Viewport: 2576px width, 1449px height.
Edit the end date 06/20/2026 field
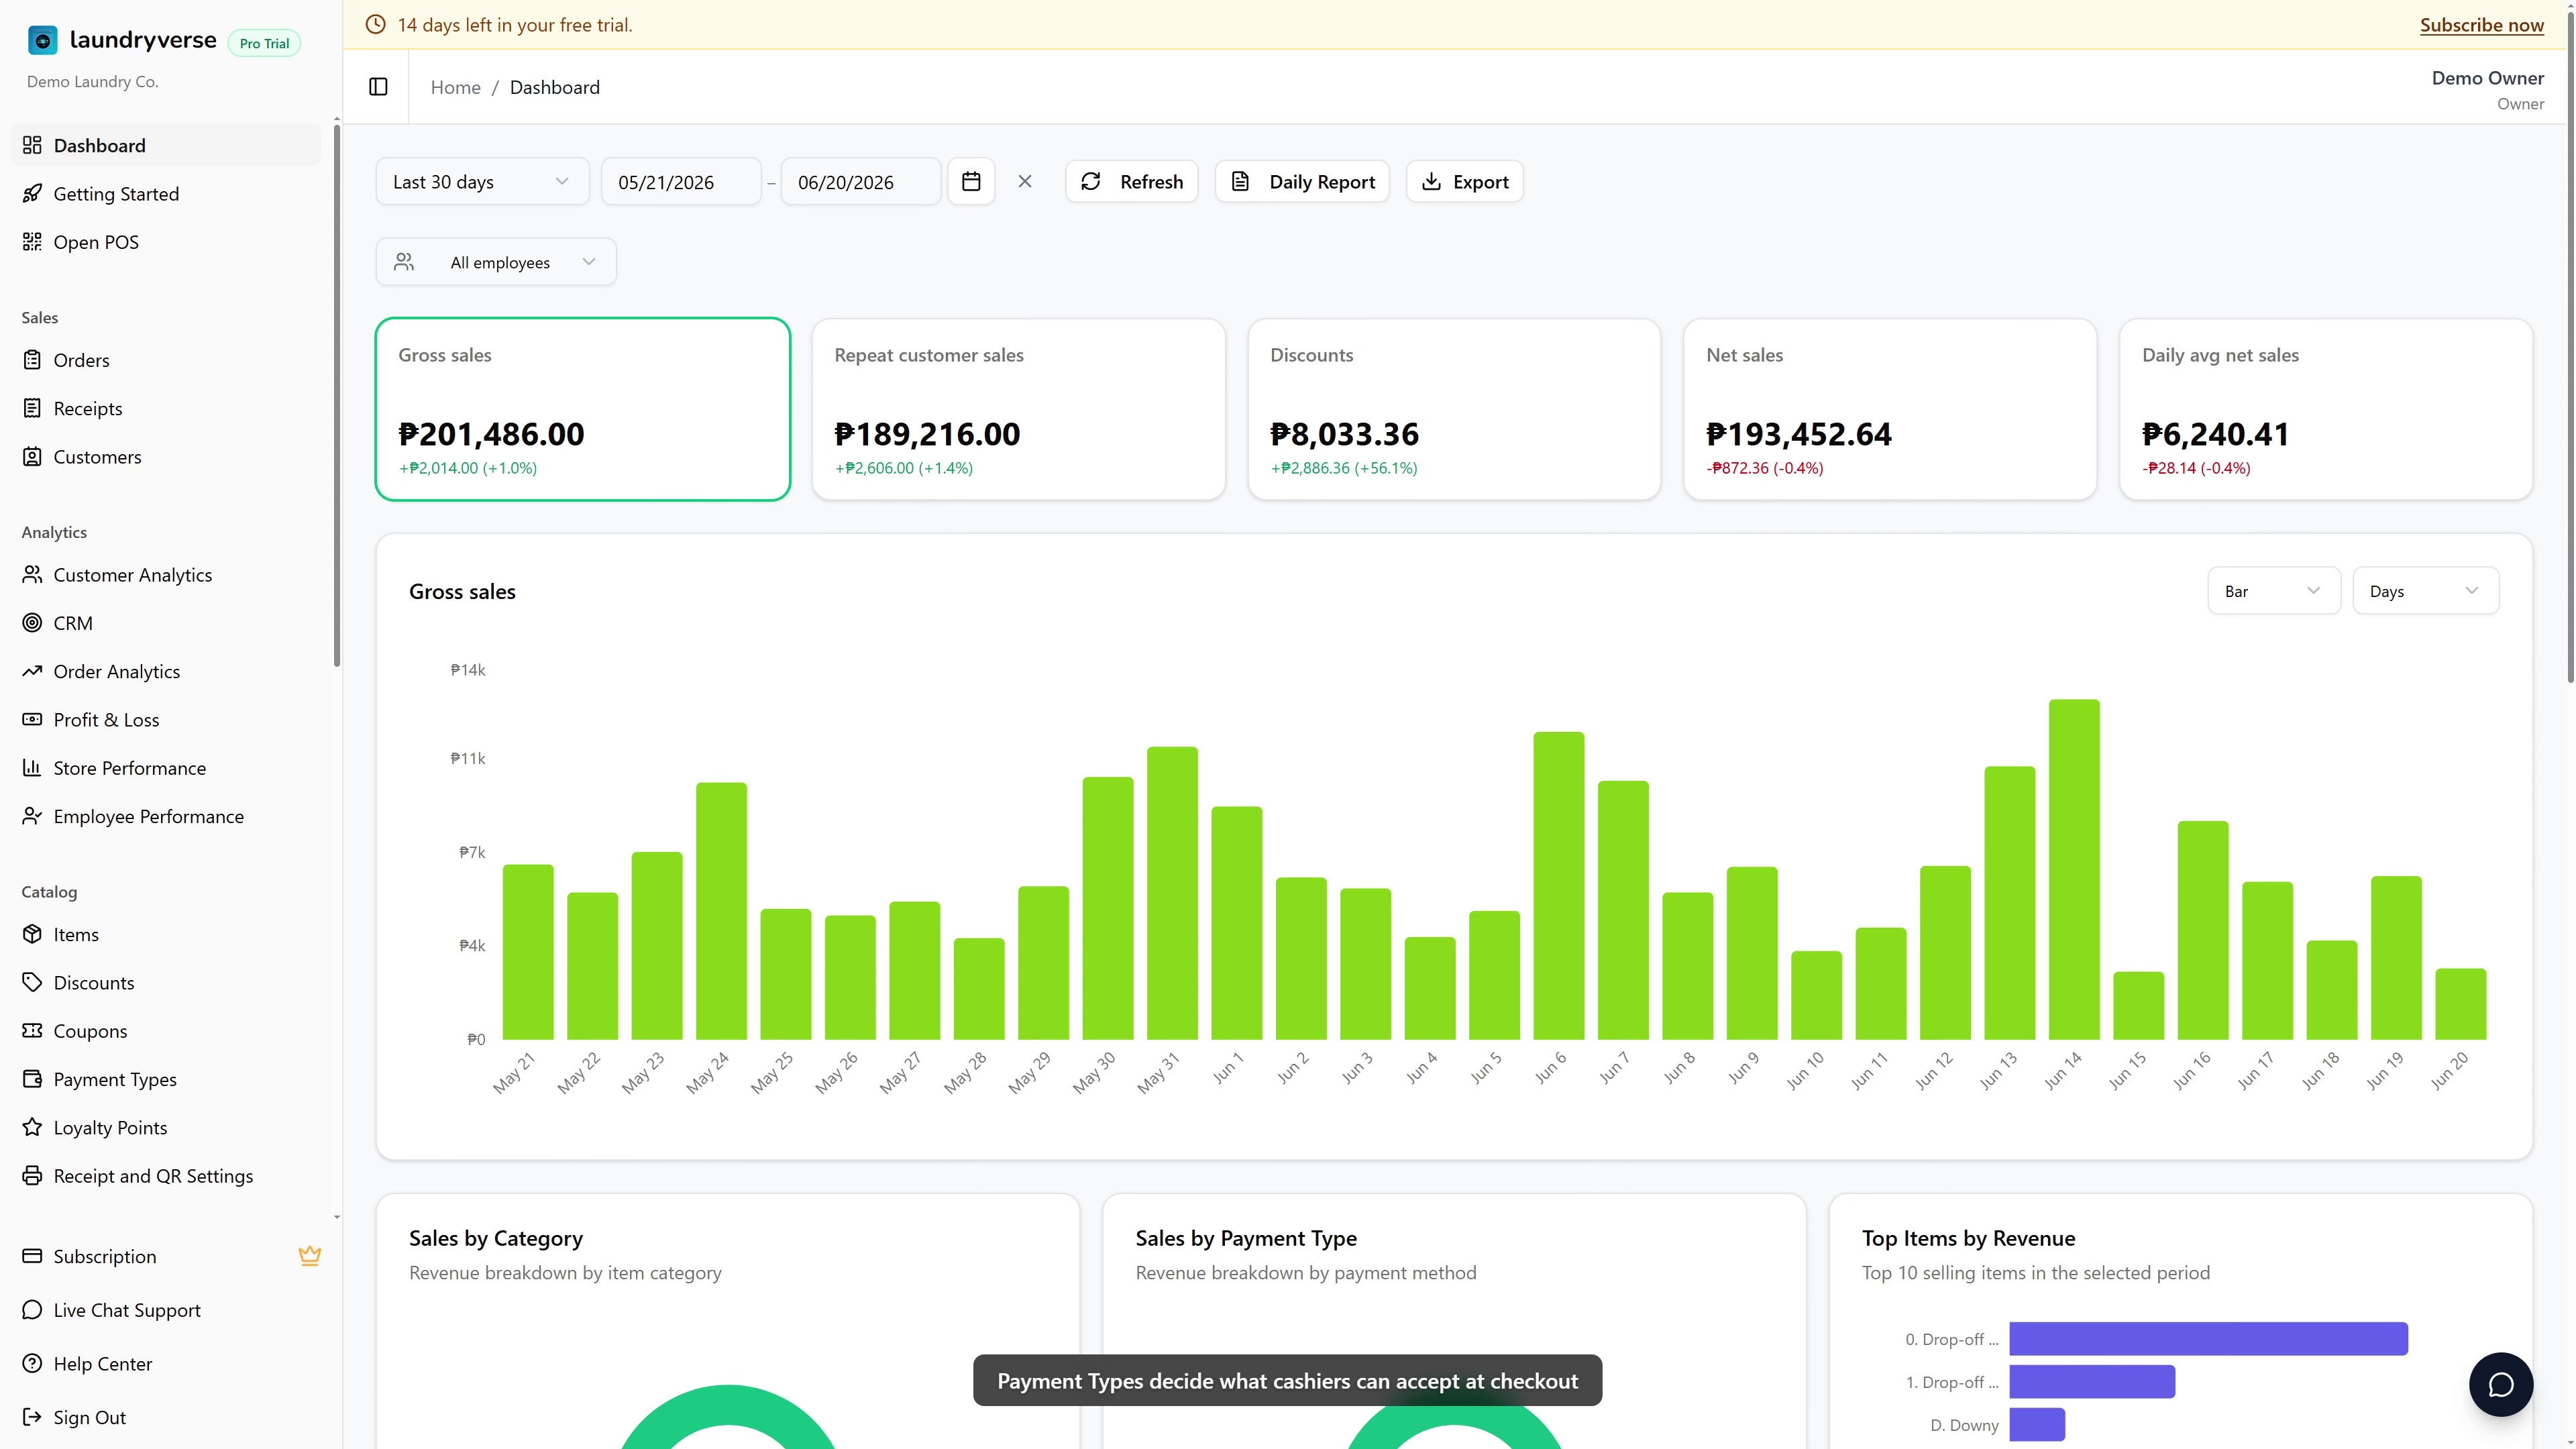(x=861, y=181)
